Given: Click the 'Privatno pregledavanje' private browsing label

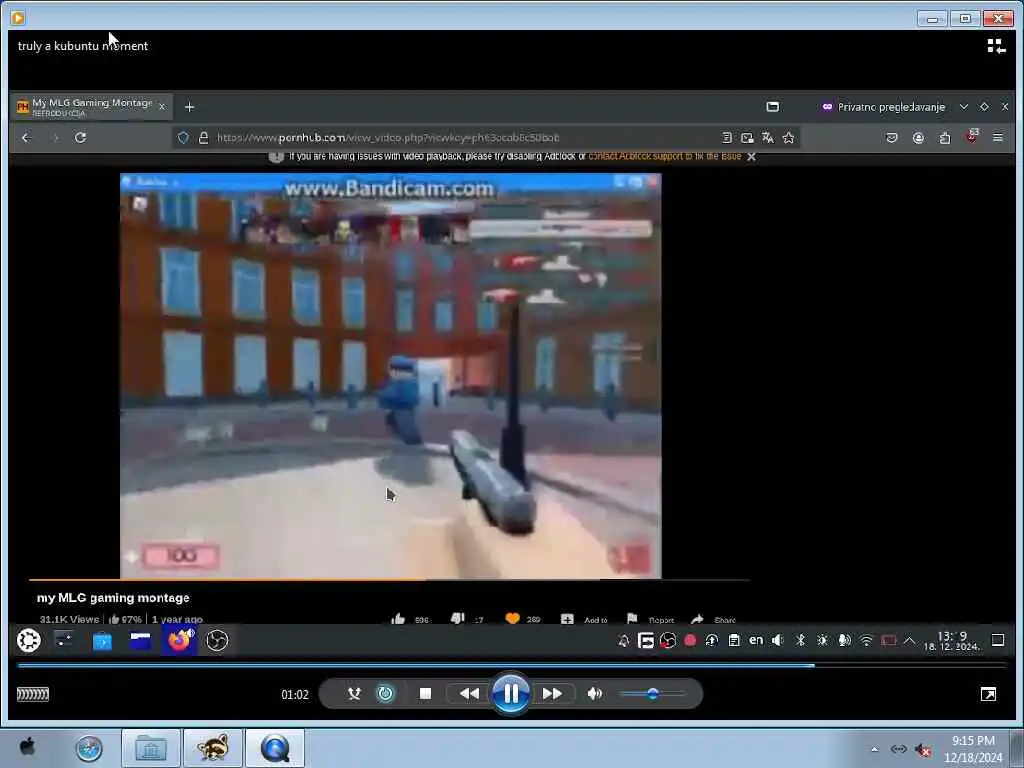Looking at the screenshot, I should coord(891,107).
